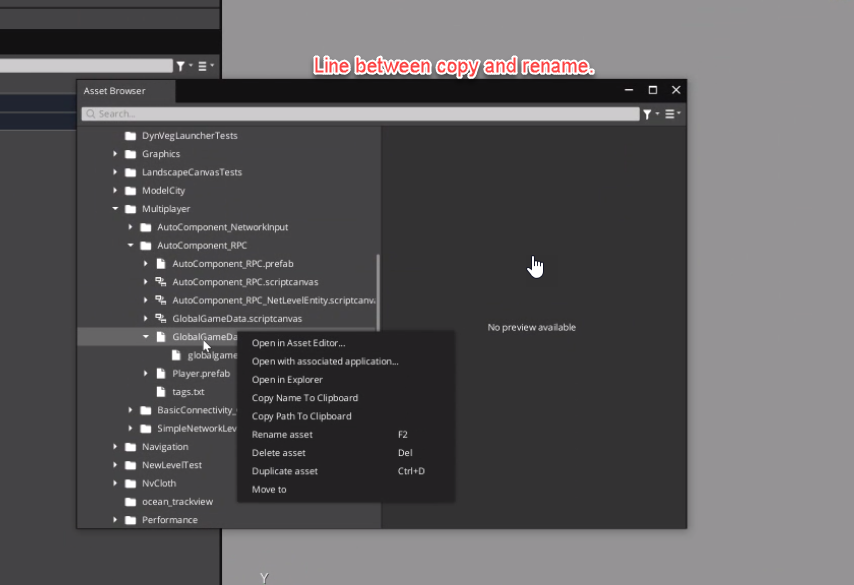Click the Graphics folder icon
The width and height of the screenshot is (854, 585).
pyautogui.click(x=131, y=153)
